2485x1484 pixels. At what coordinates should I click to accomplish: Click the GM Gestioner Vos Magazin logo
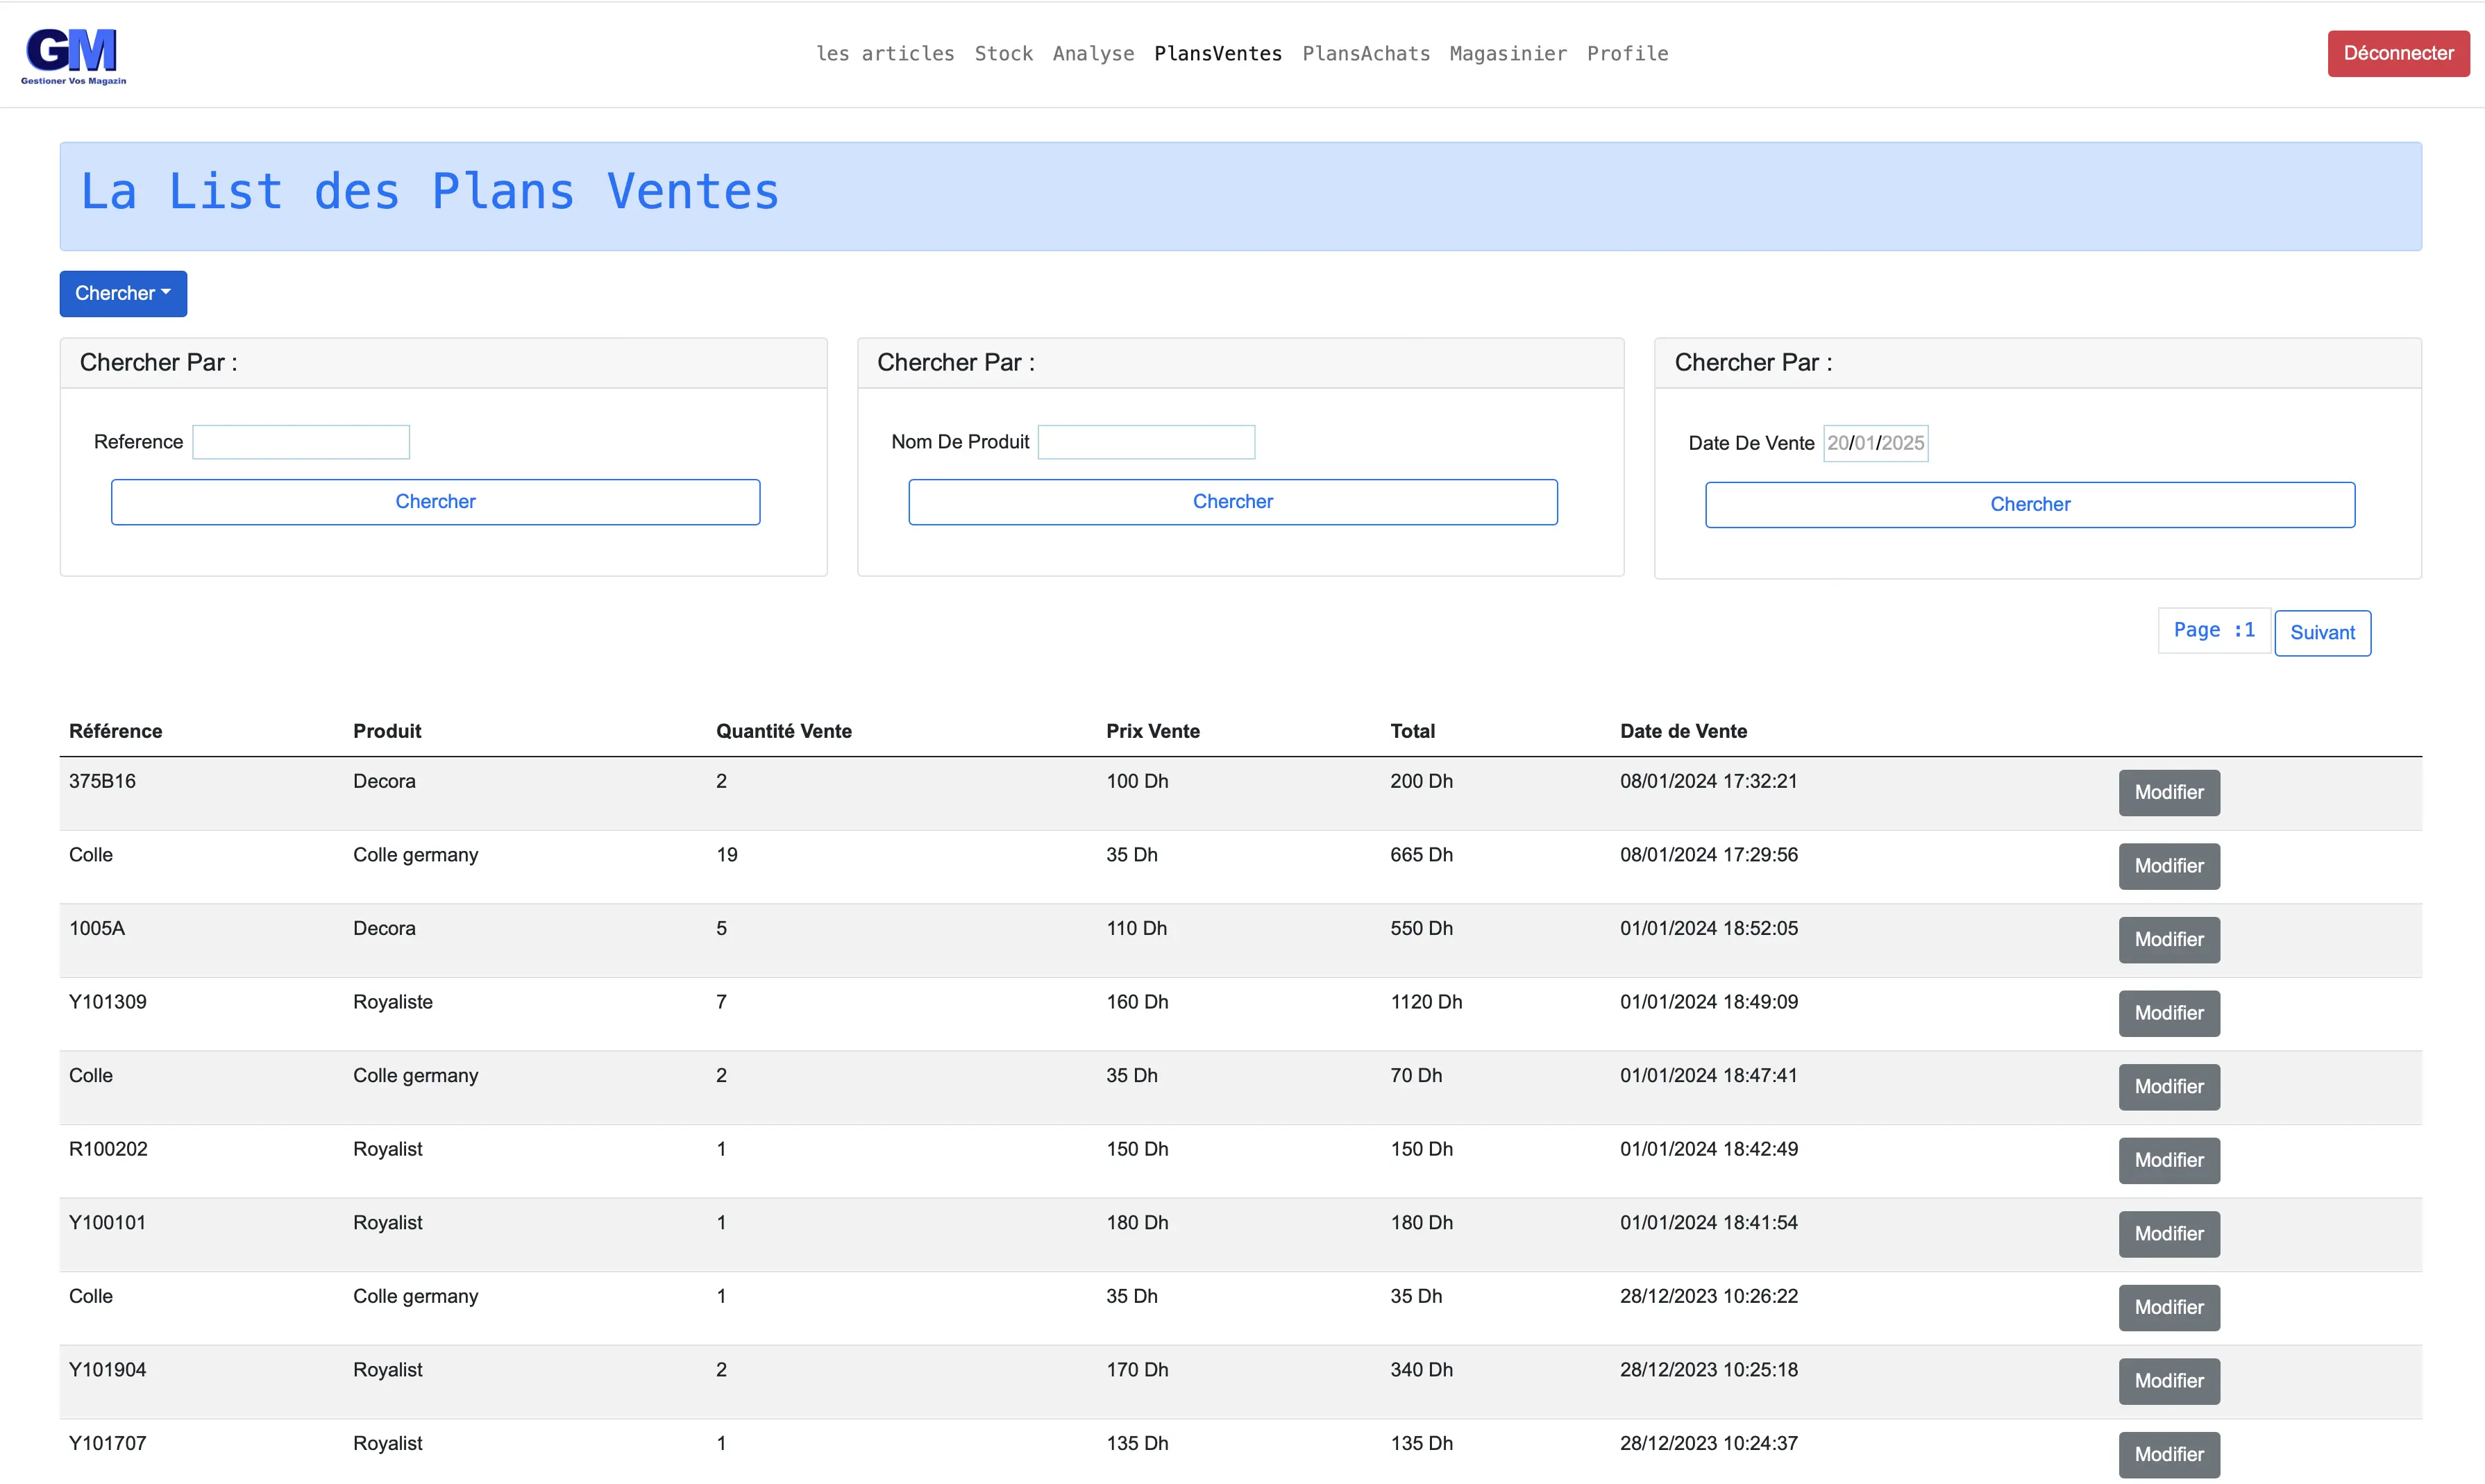73,56
